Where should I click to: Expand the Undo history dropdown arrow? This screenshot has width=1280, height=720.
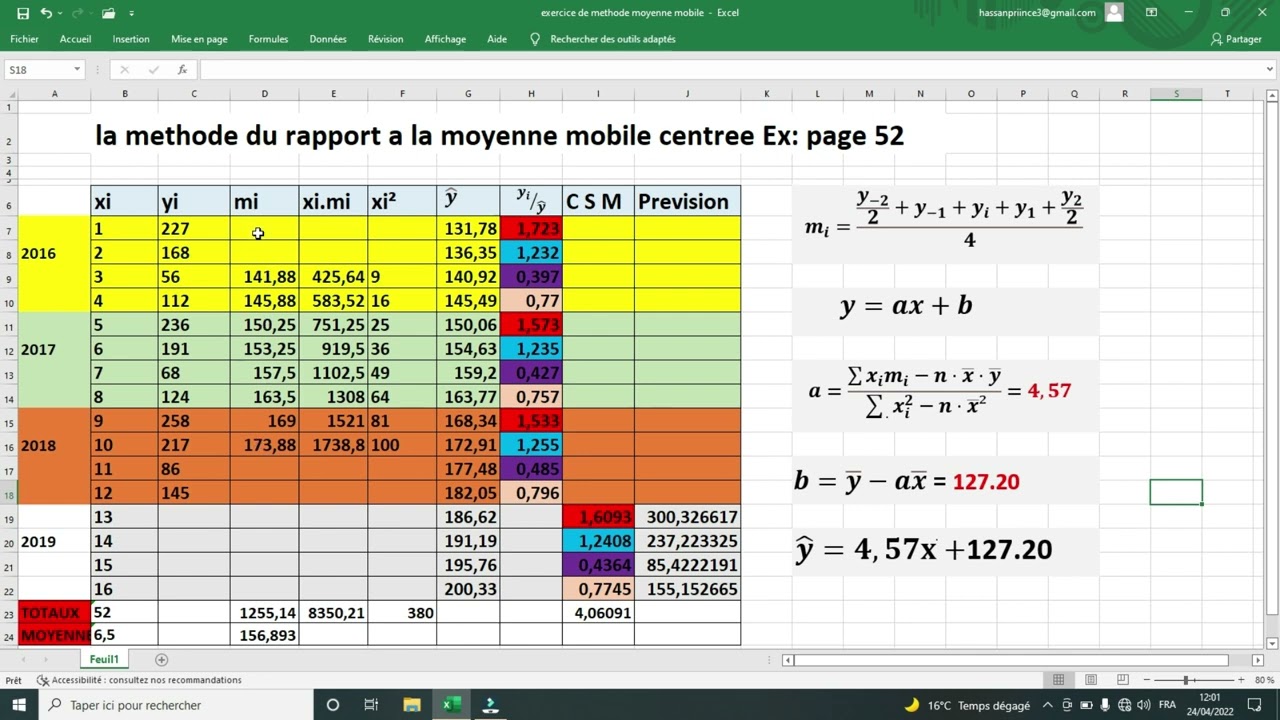pyautogui.click(x=60, y=14)
